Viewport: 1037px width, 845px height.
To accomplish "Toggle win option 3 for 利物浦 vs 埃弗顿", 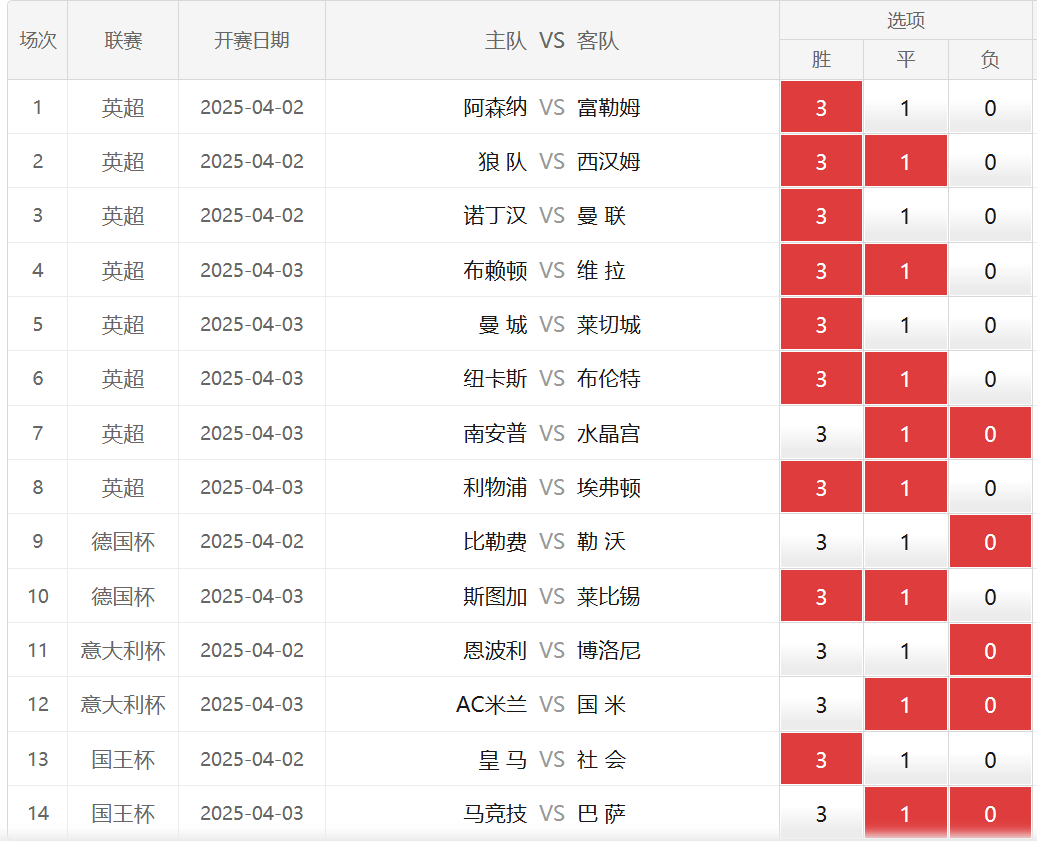I will click(821, 487).
